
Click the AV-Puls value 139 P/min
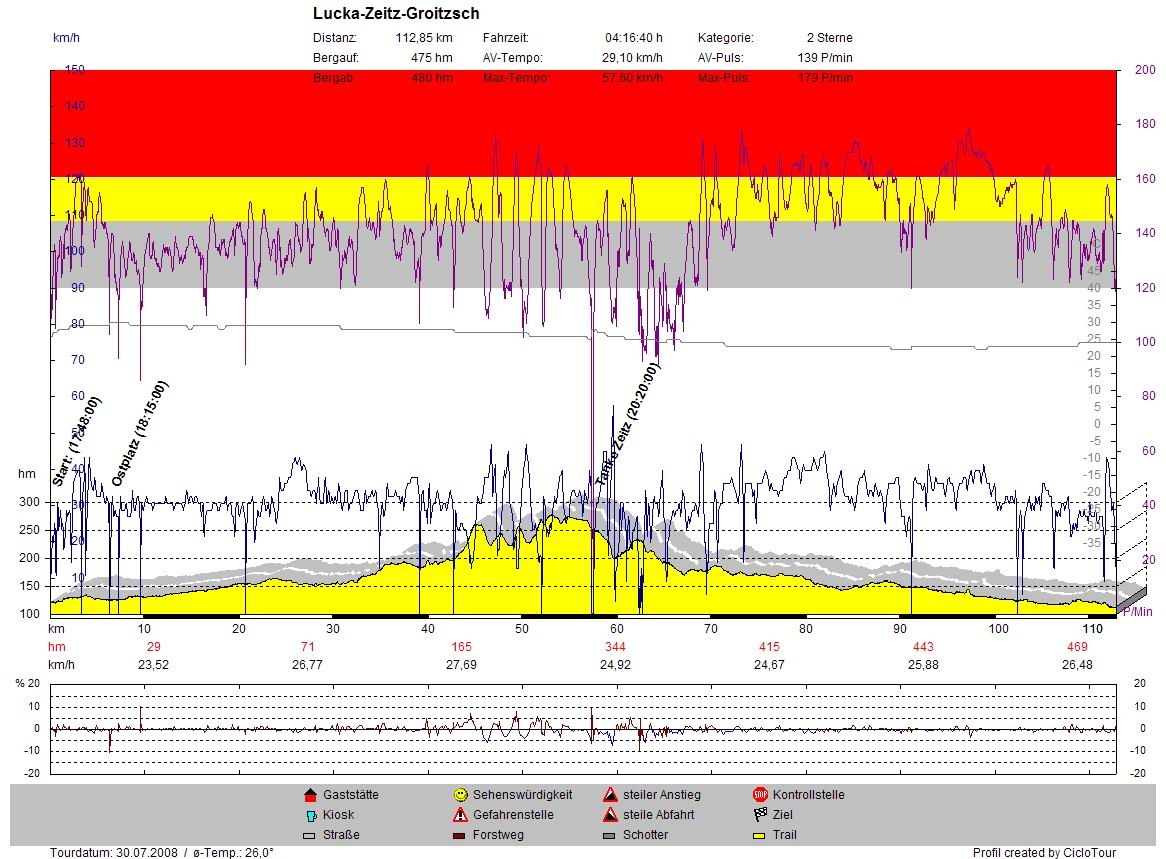pos(825,58)
